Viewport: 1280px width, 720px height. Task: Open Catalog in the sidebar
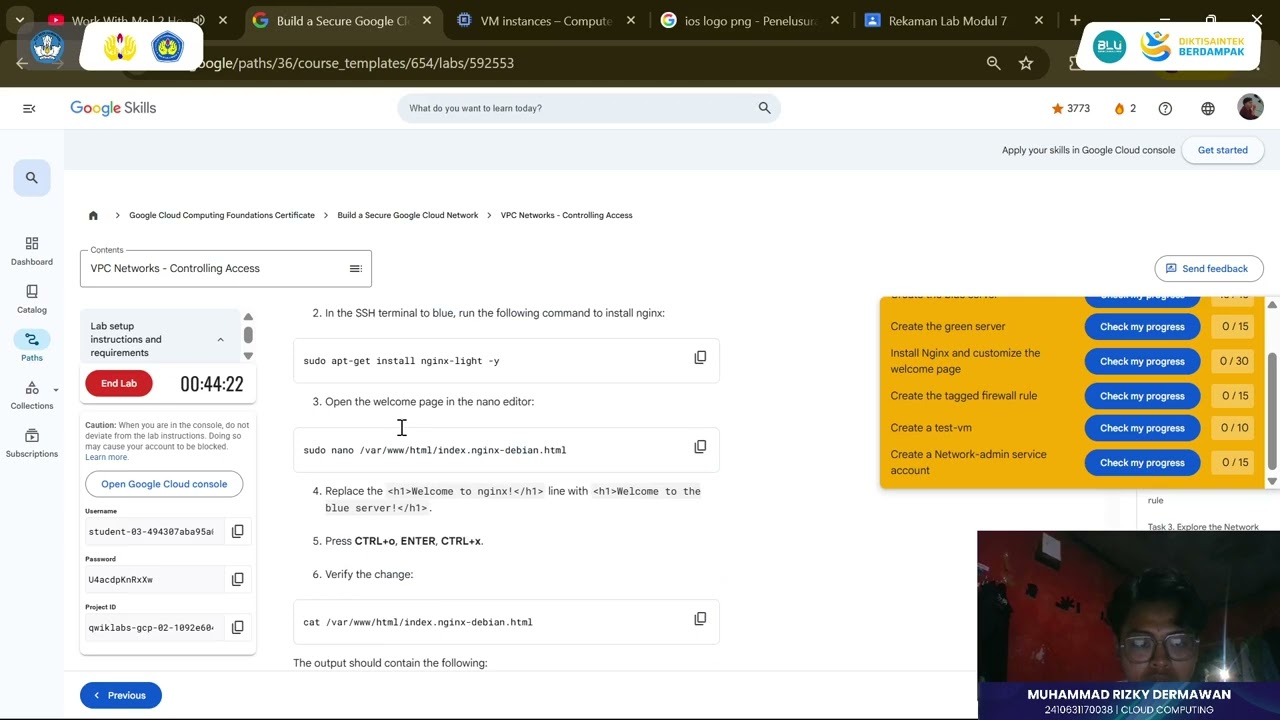click(32, 299)
